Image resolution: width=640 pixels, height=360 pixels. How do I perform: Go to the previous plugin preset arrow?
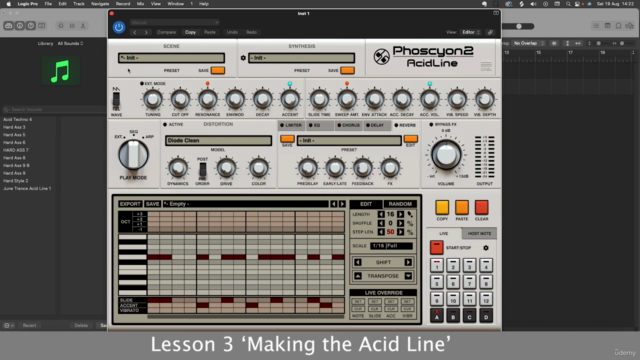pos(135,32)
